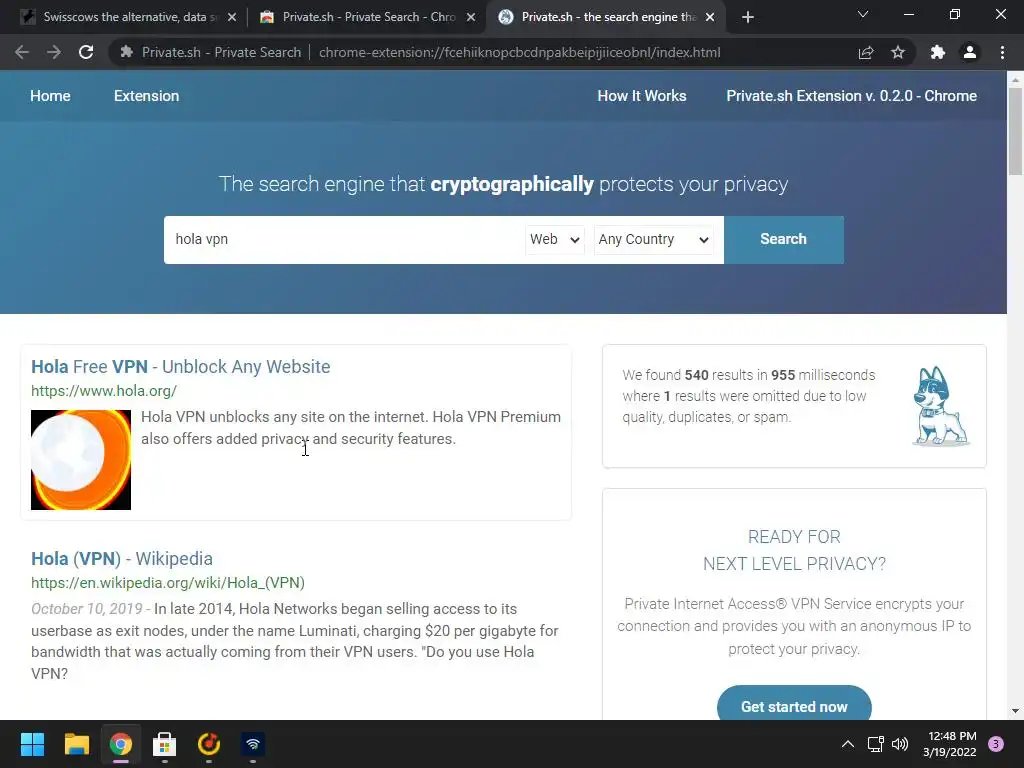
Task: Click Private.sh Extension v. 0.2.0 - Chrome link
Action: click(852, 96)
